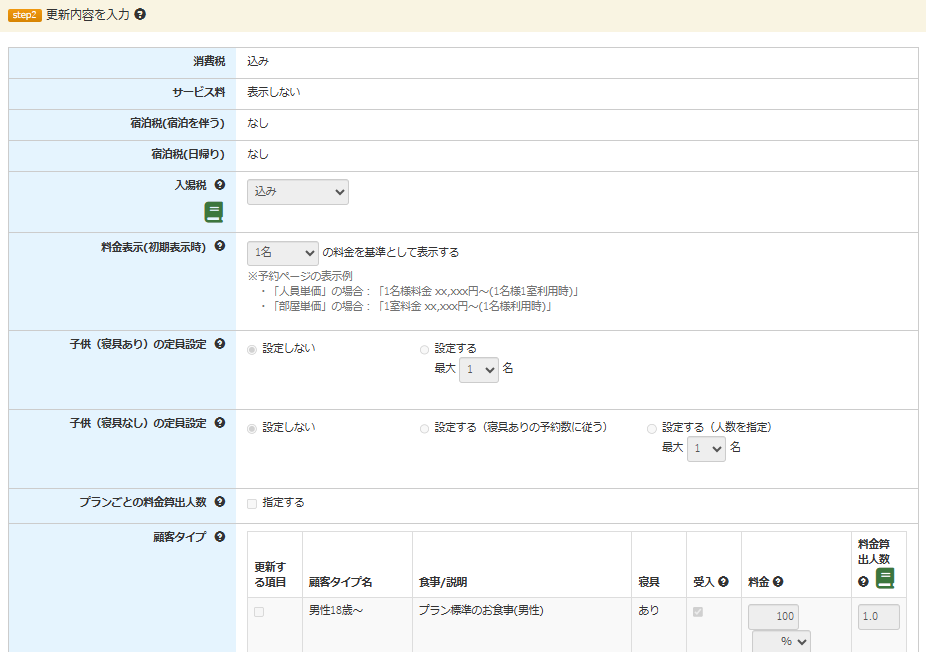Screen dimensions: 926x652
Task: Select 設定する for 子供（寝具あり）の定員設定
Action: click(x=424, y=350)
